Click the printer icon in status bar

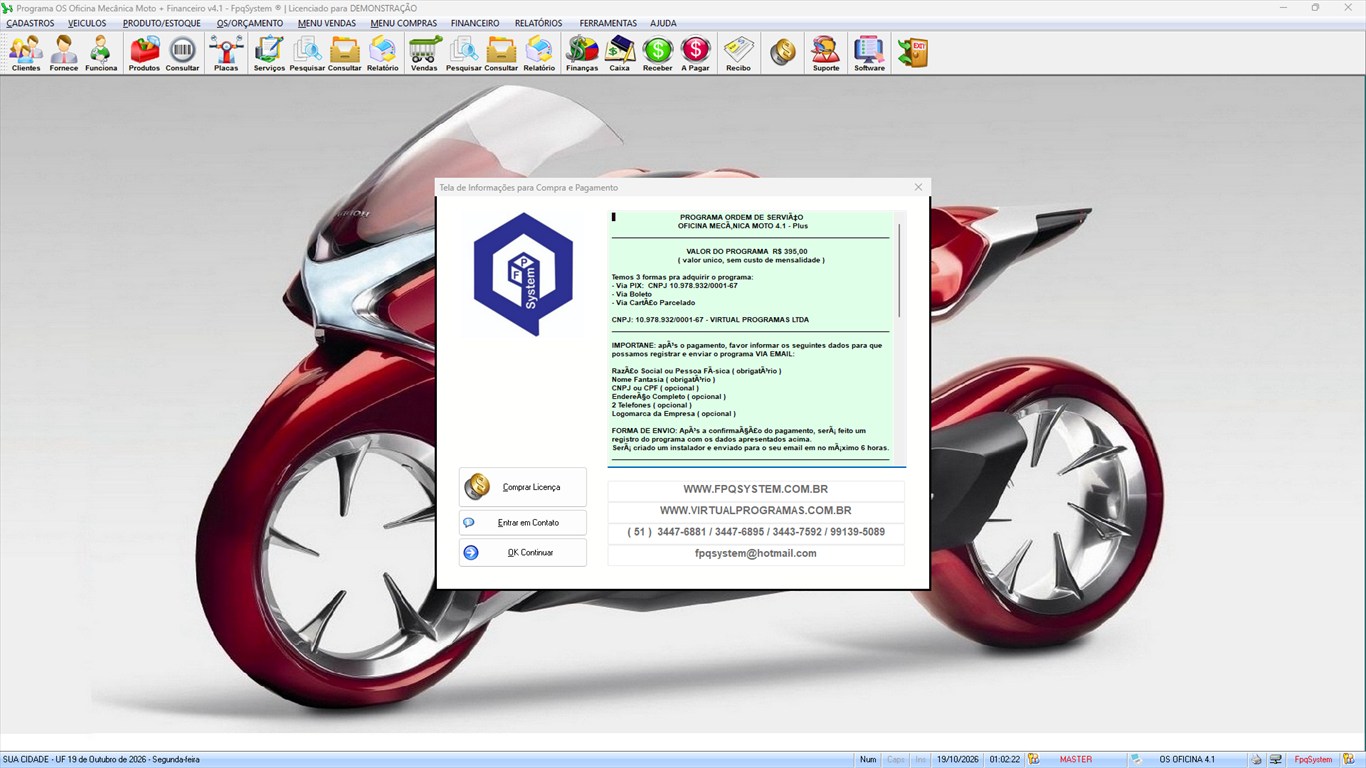[1256, 759]
